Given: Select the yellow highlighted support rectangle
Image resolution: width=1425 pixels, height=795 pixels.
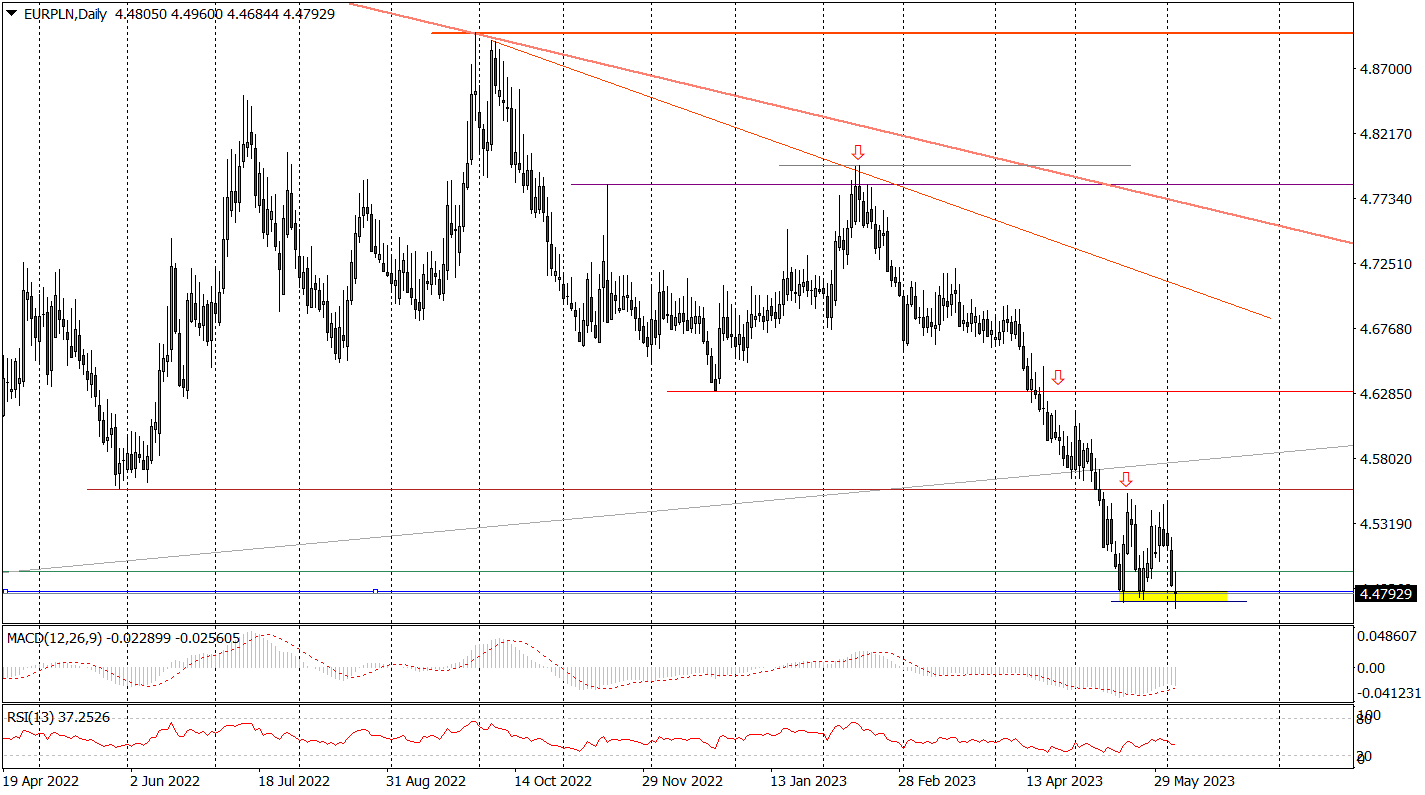Looking at the screenshot, I should pos(1175,596).
